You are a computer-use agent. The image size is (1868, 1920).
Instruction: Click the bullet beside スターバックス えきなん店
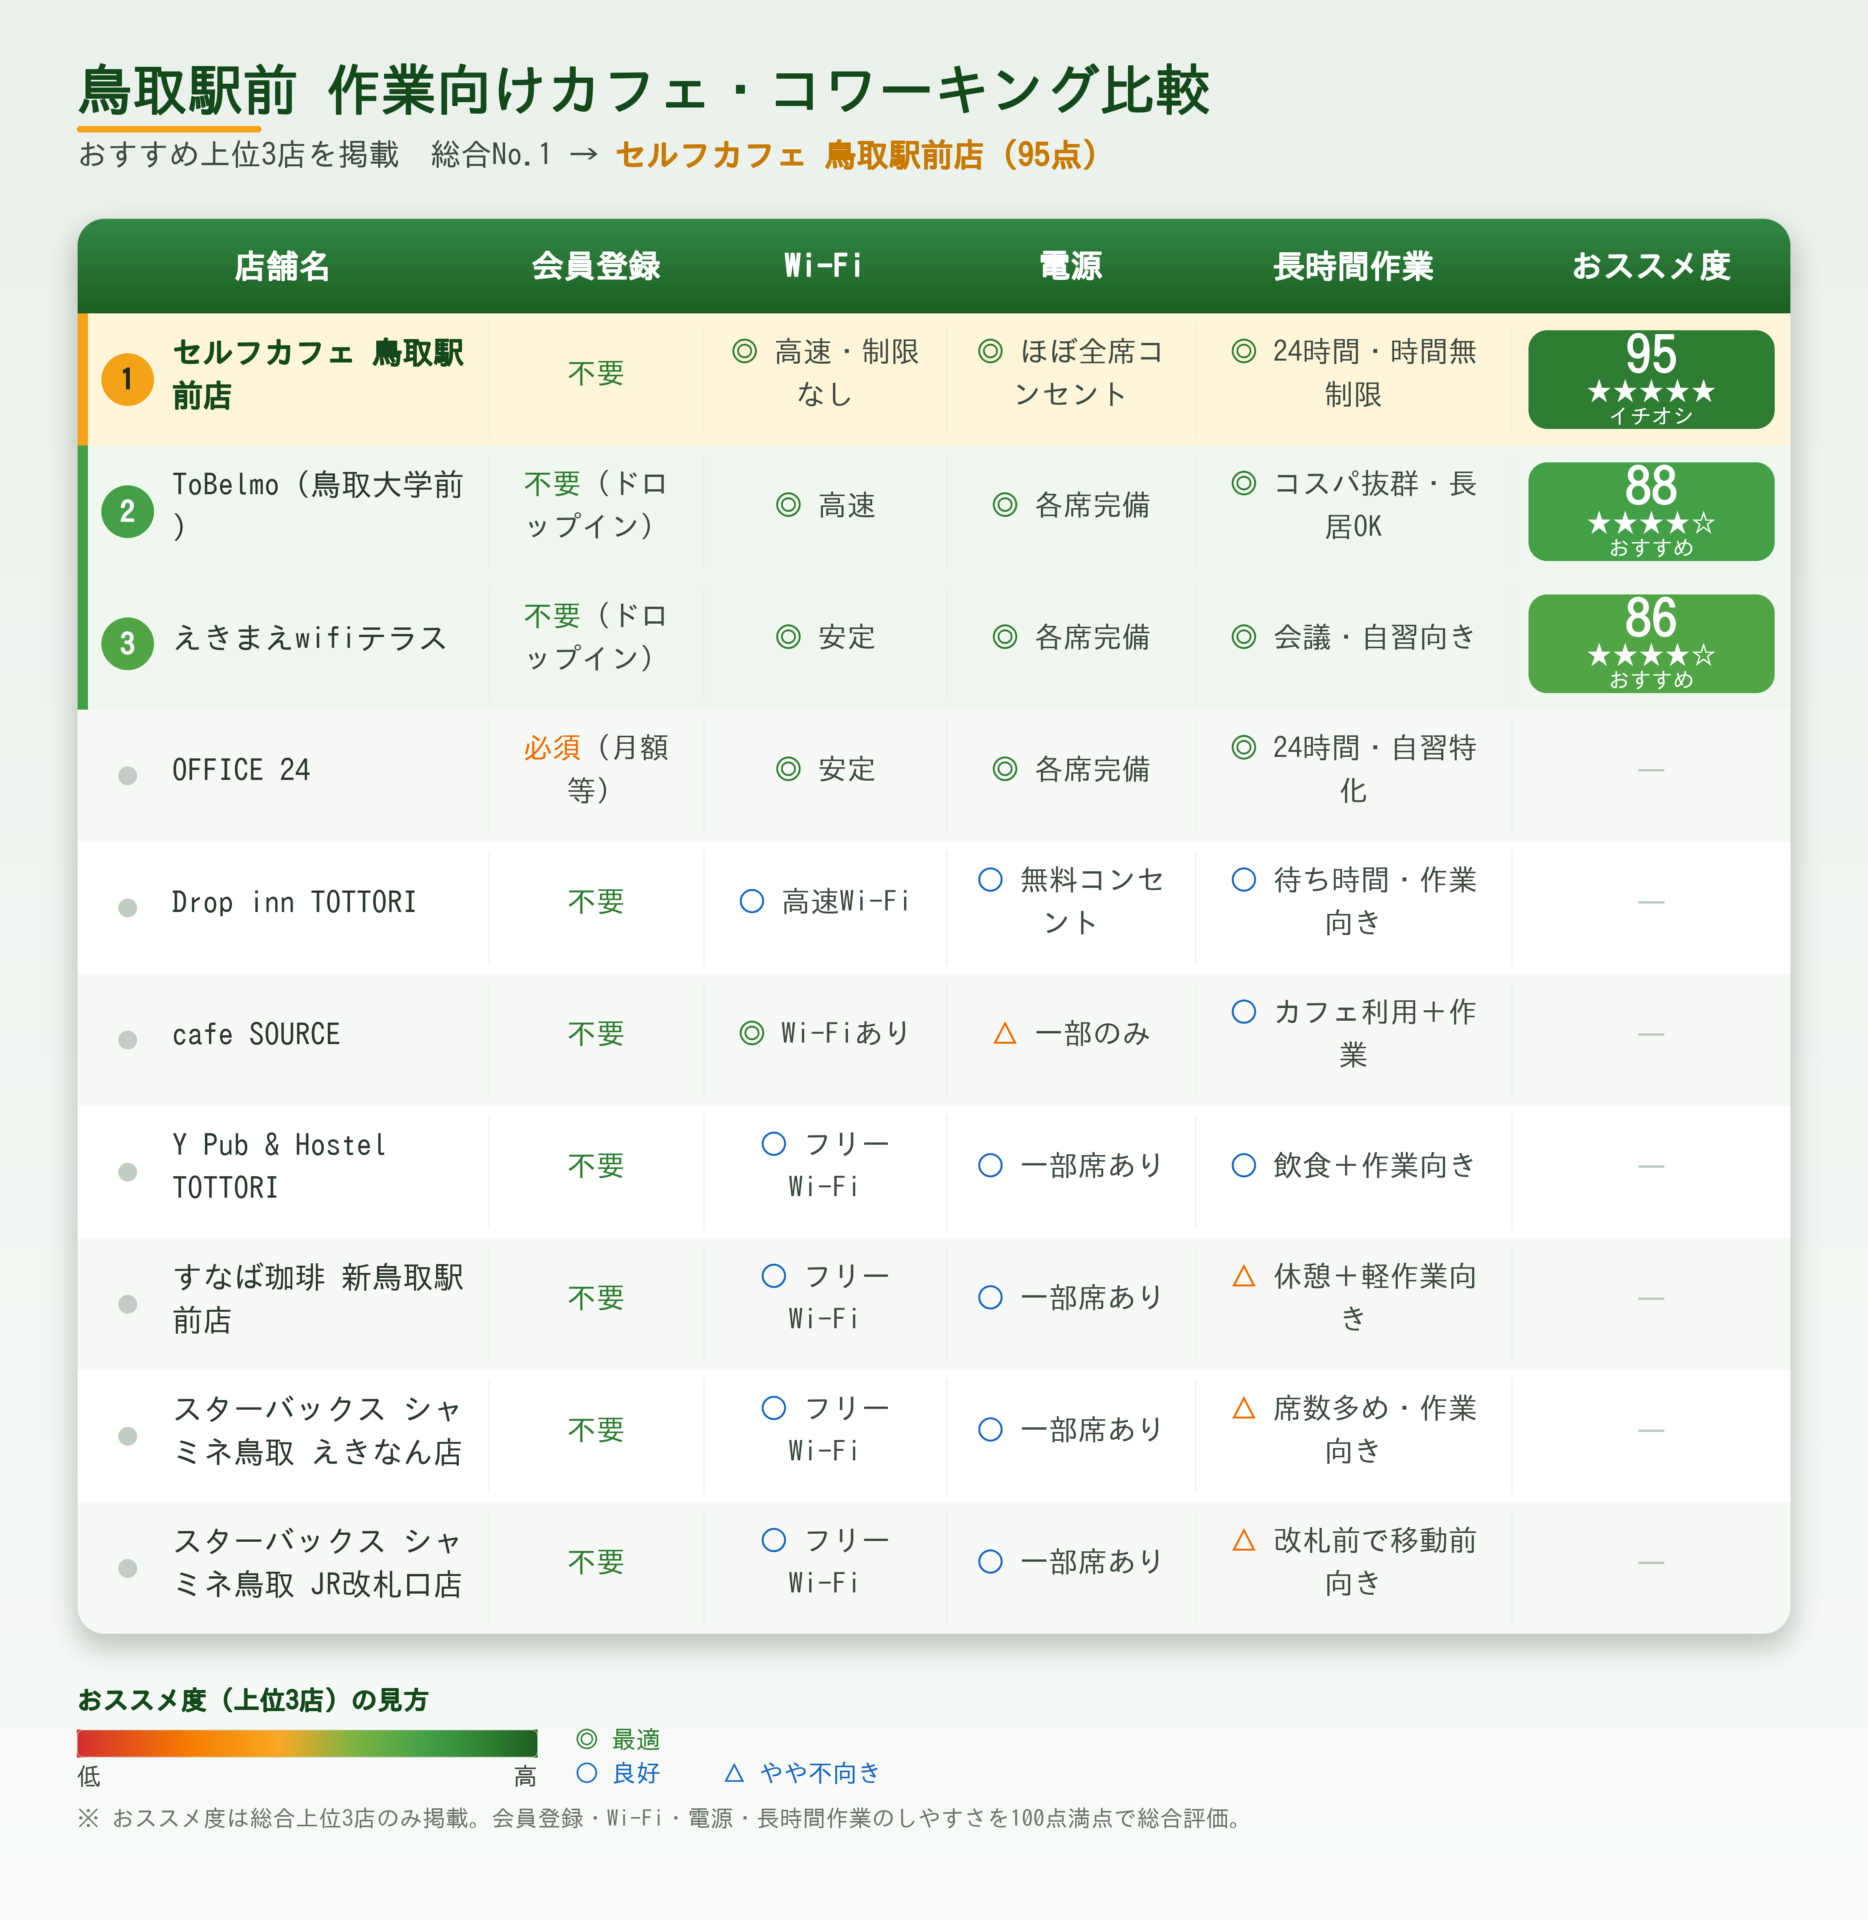point(127,1435)
